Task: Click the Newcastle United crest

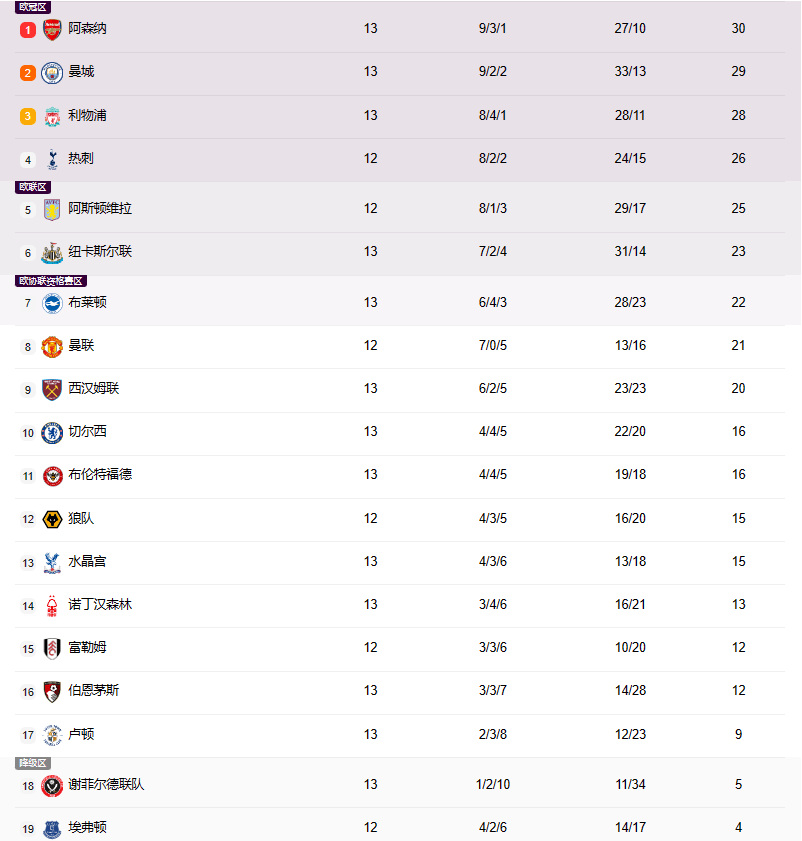Action: tap(52, 253)
